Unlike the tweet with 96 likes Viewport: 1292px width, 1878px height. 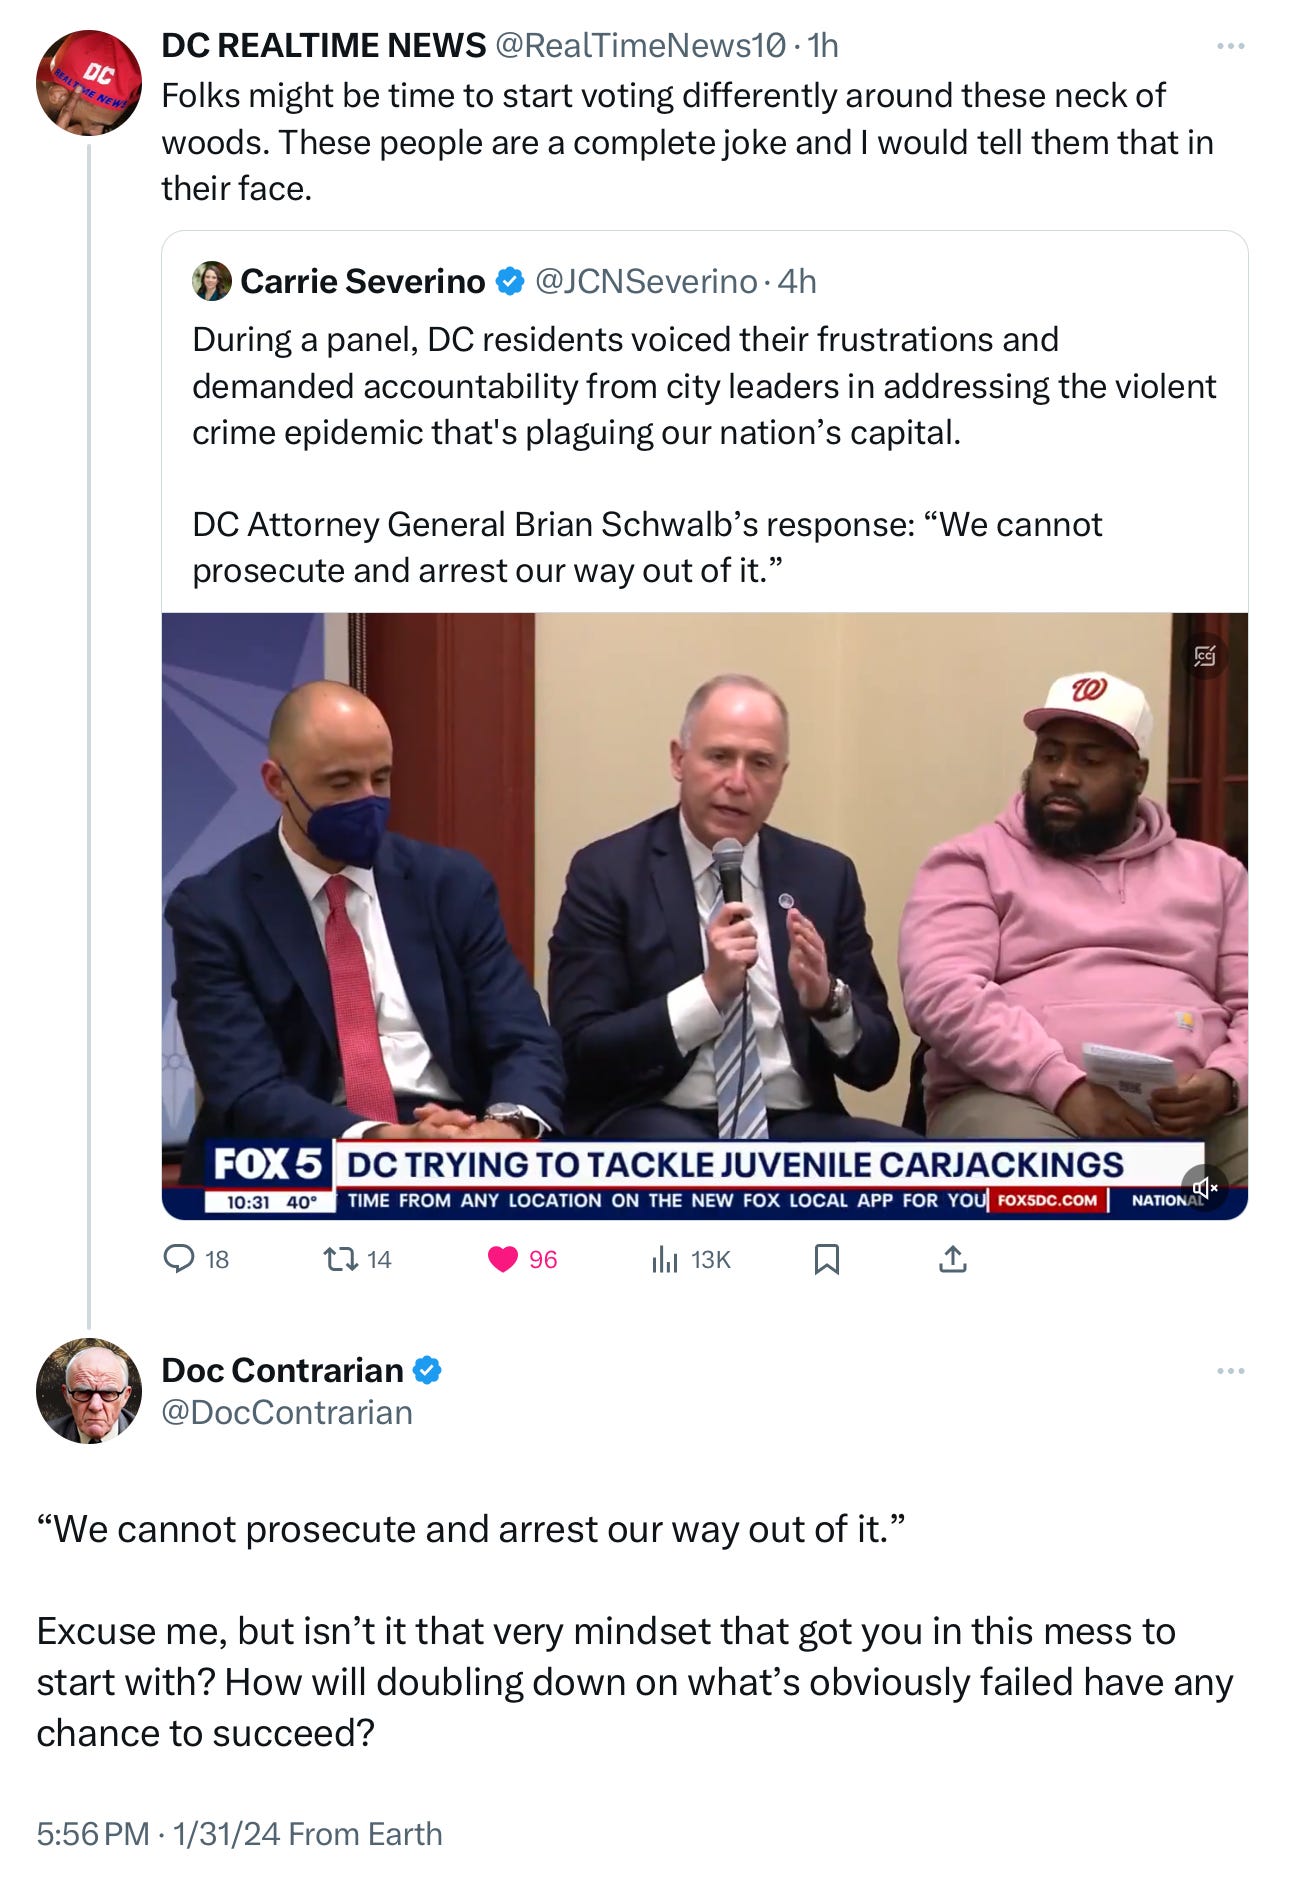522,1259
